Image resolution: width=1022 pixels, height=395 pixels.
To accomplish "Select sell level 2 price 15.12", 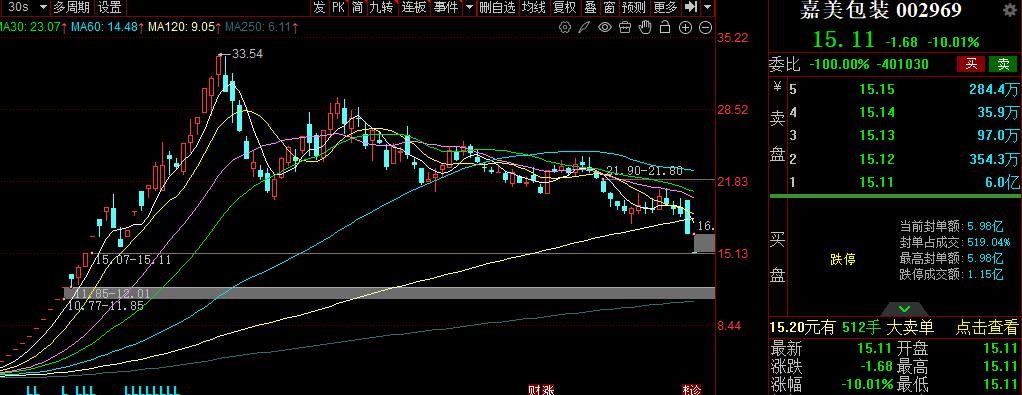I will [x=877, y=159].
